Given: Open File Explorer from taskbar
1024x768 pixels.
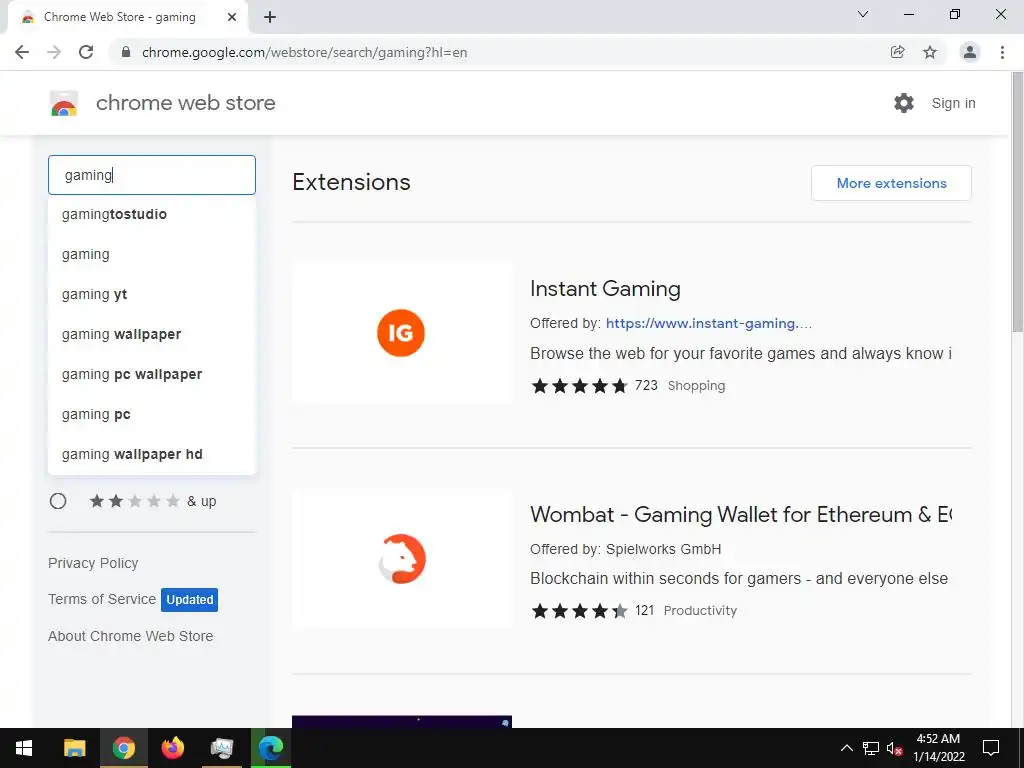Looking at the screenshot, I should point(74,748).
